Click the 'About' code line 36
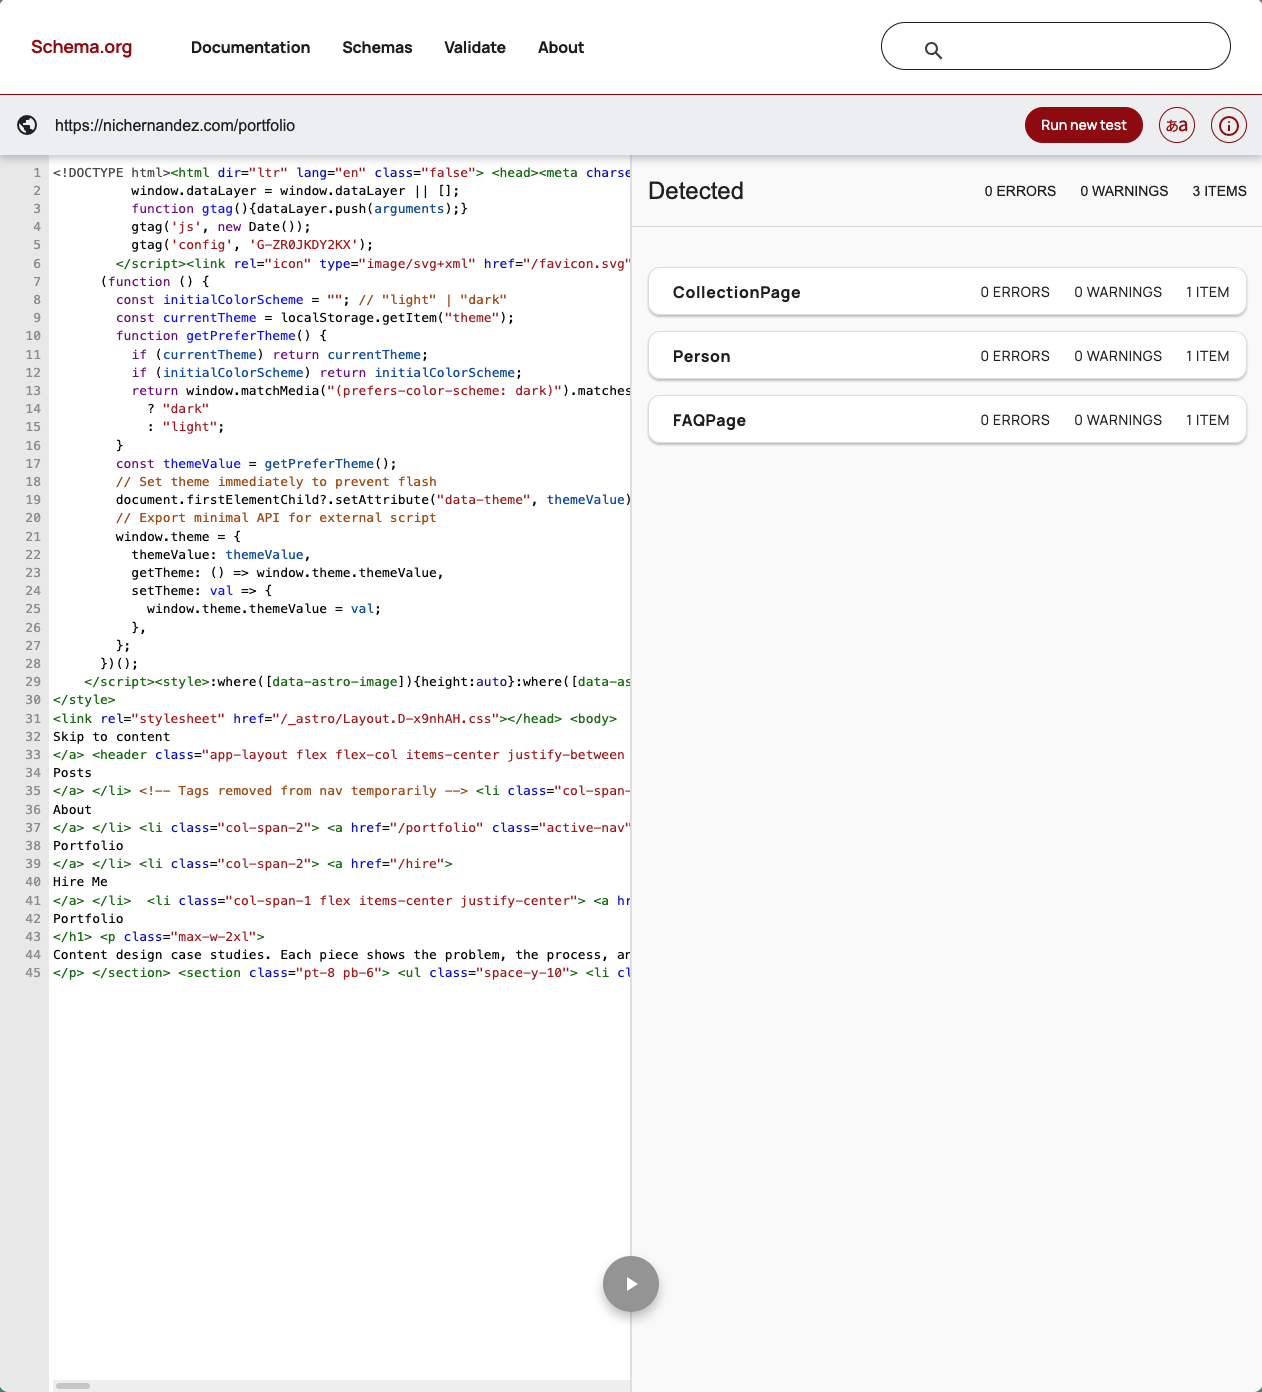Image resolution: width=1262 pixels, height=1392 pixels. 72,810
